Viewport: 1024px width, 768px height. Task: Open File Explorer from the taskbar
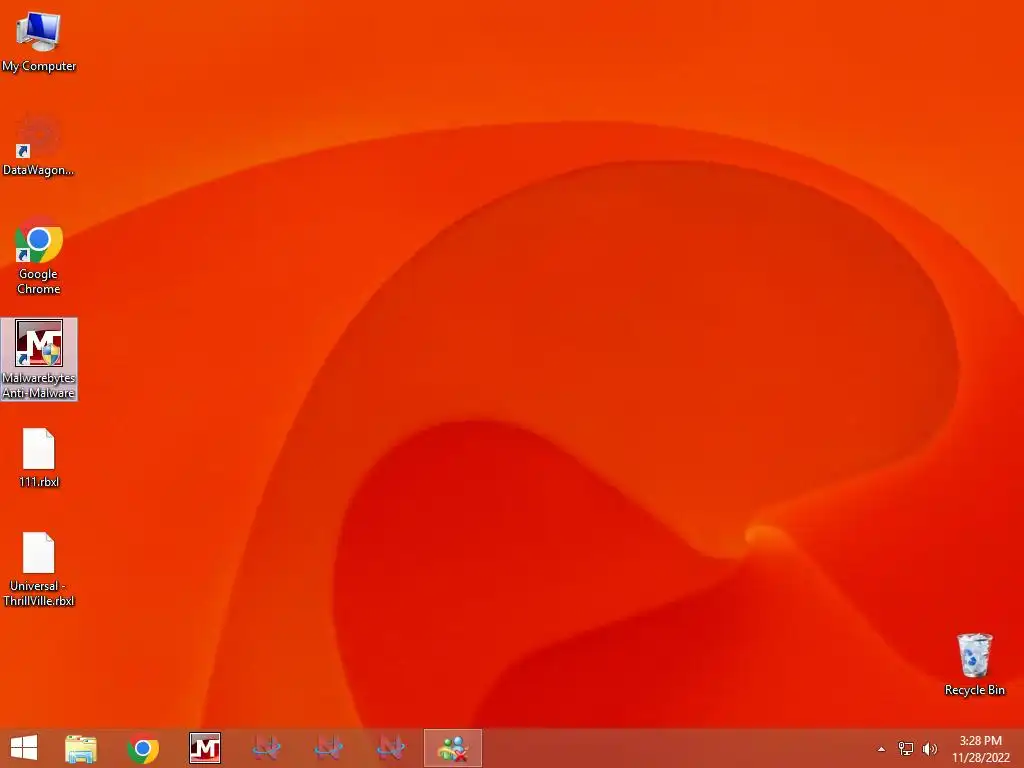click(x=81, y=748)
